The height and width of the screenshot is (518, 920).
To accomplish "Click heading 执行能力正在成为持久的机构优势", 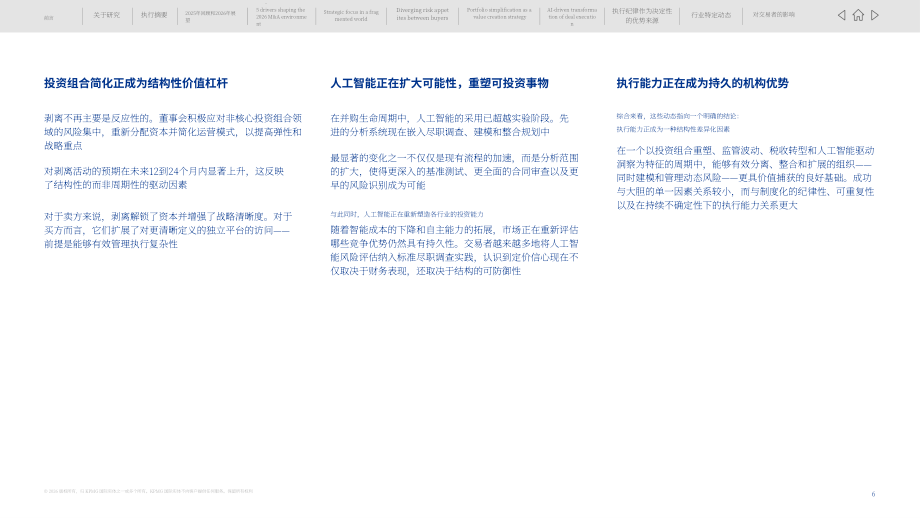I will (702, 83).
